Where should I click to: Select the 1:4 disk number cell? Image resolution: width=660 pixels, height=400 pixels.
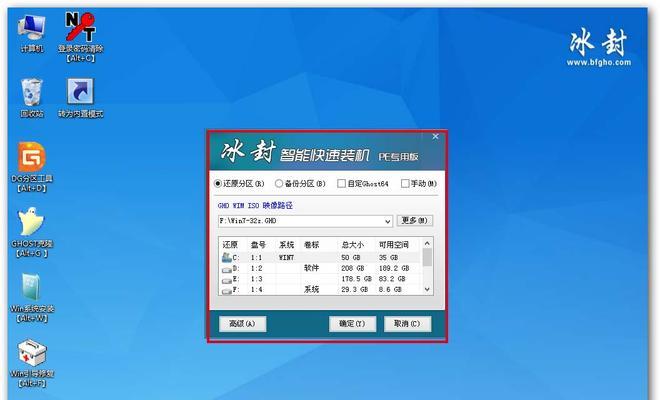256,290
